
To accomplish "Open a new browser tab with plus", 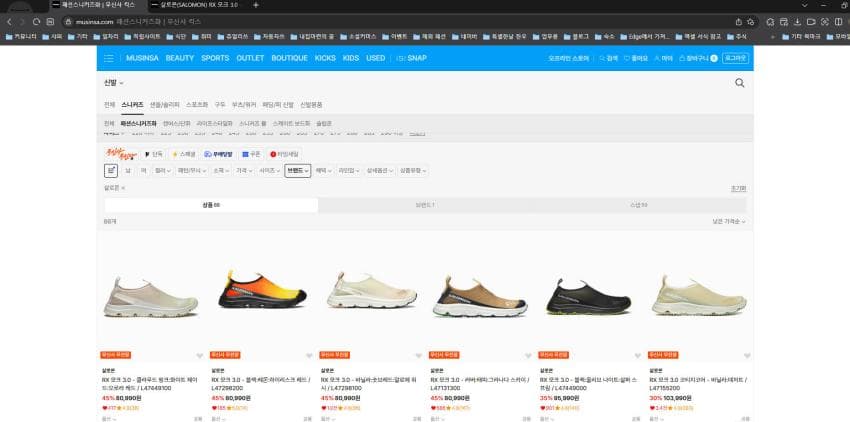I will tap(256, 5).
